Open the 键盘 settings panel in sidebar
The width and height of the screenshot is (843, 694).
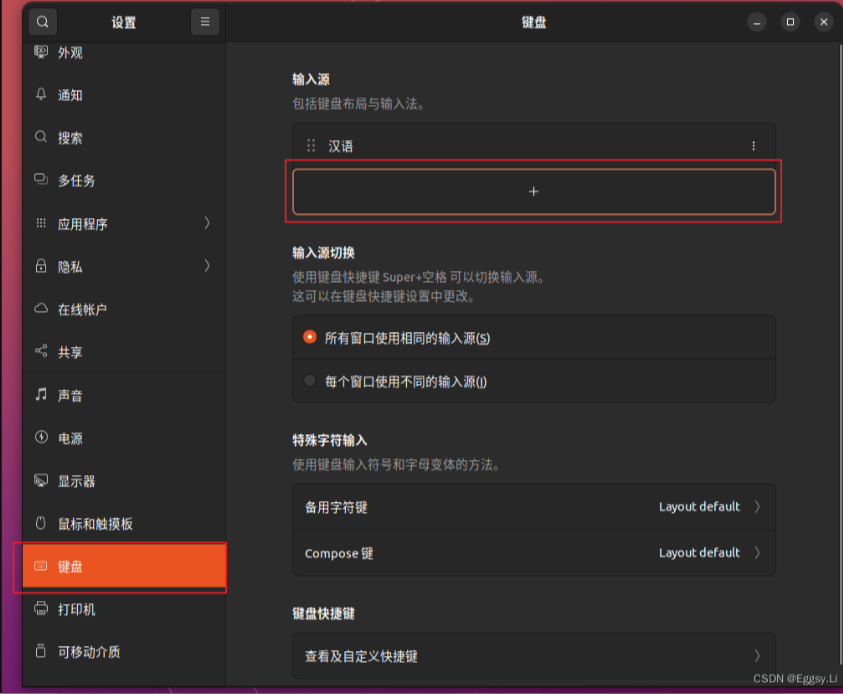[x=120, y=567]
